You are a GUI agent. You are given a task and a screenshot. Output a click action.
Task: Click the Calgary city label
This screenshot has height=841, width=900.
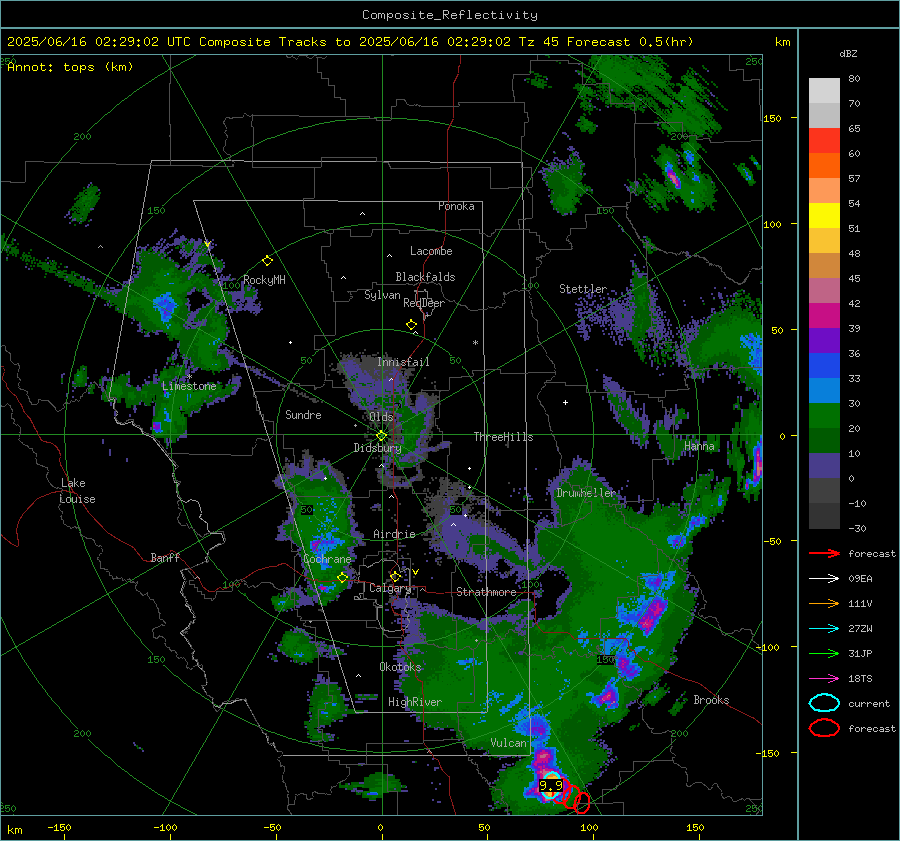(390, 588)
